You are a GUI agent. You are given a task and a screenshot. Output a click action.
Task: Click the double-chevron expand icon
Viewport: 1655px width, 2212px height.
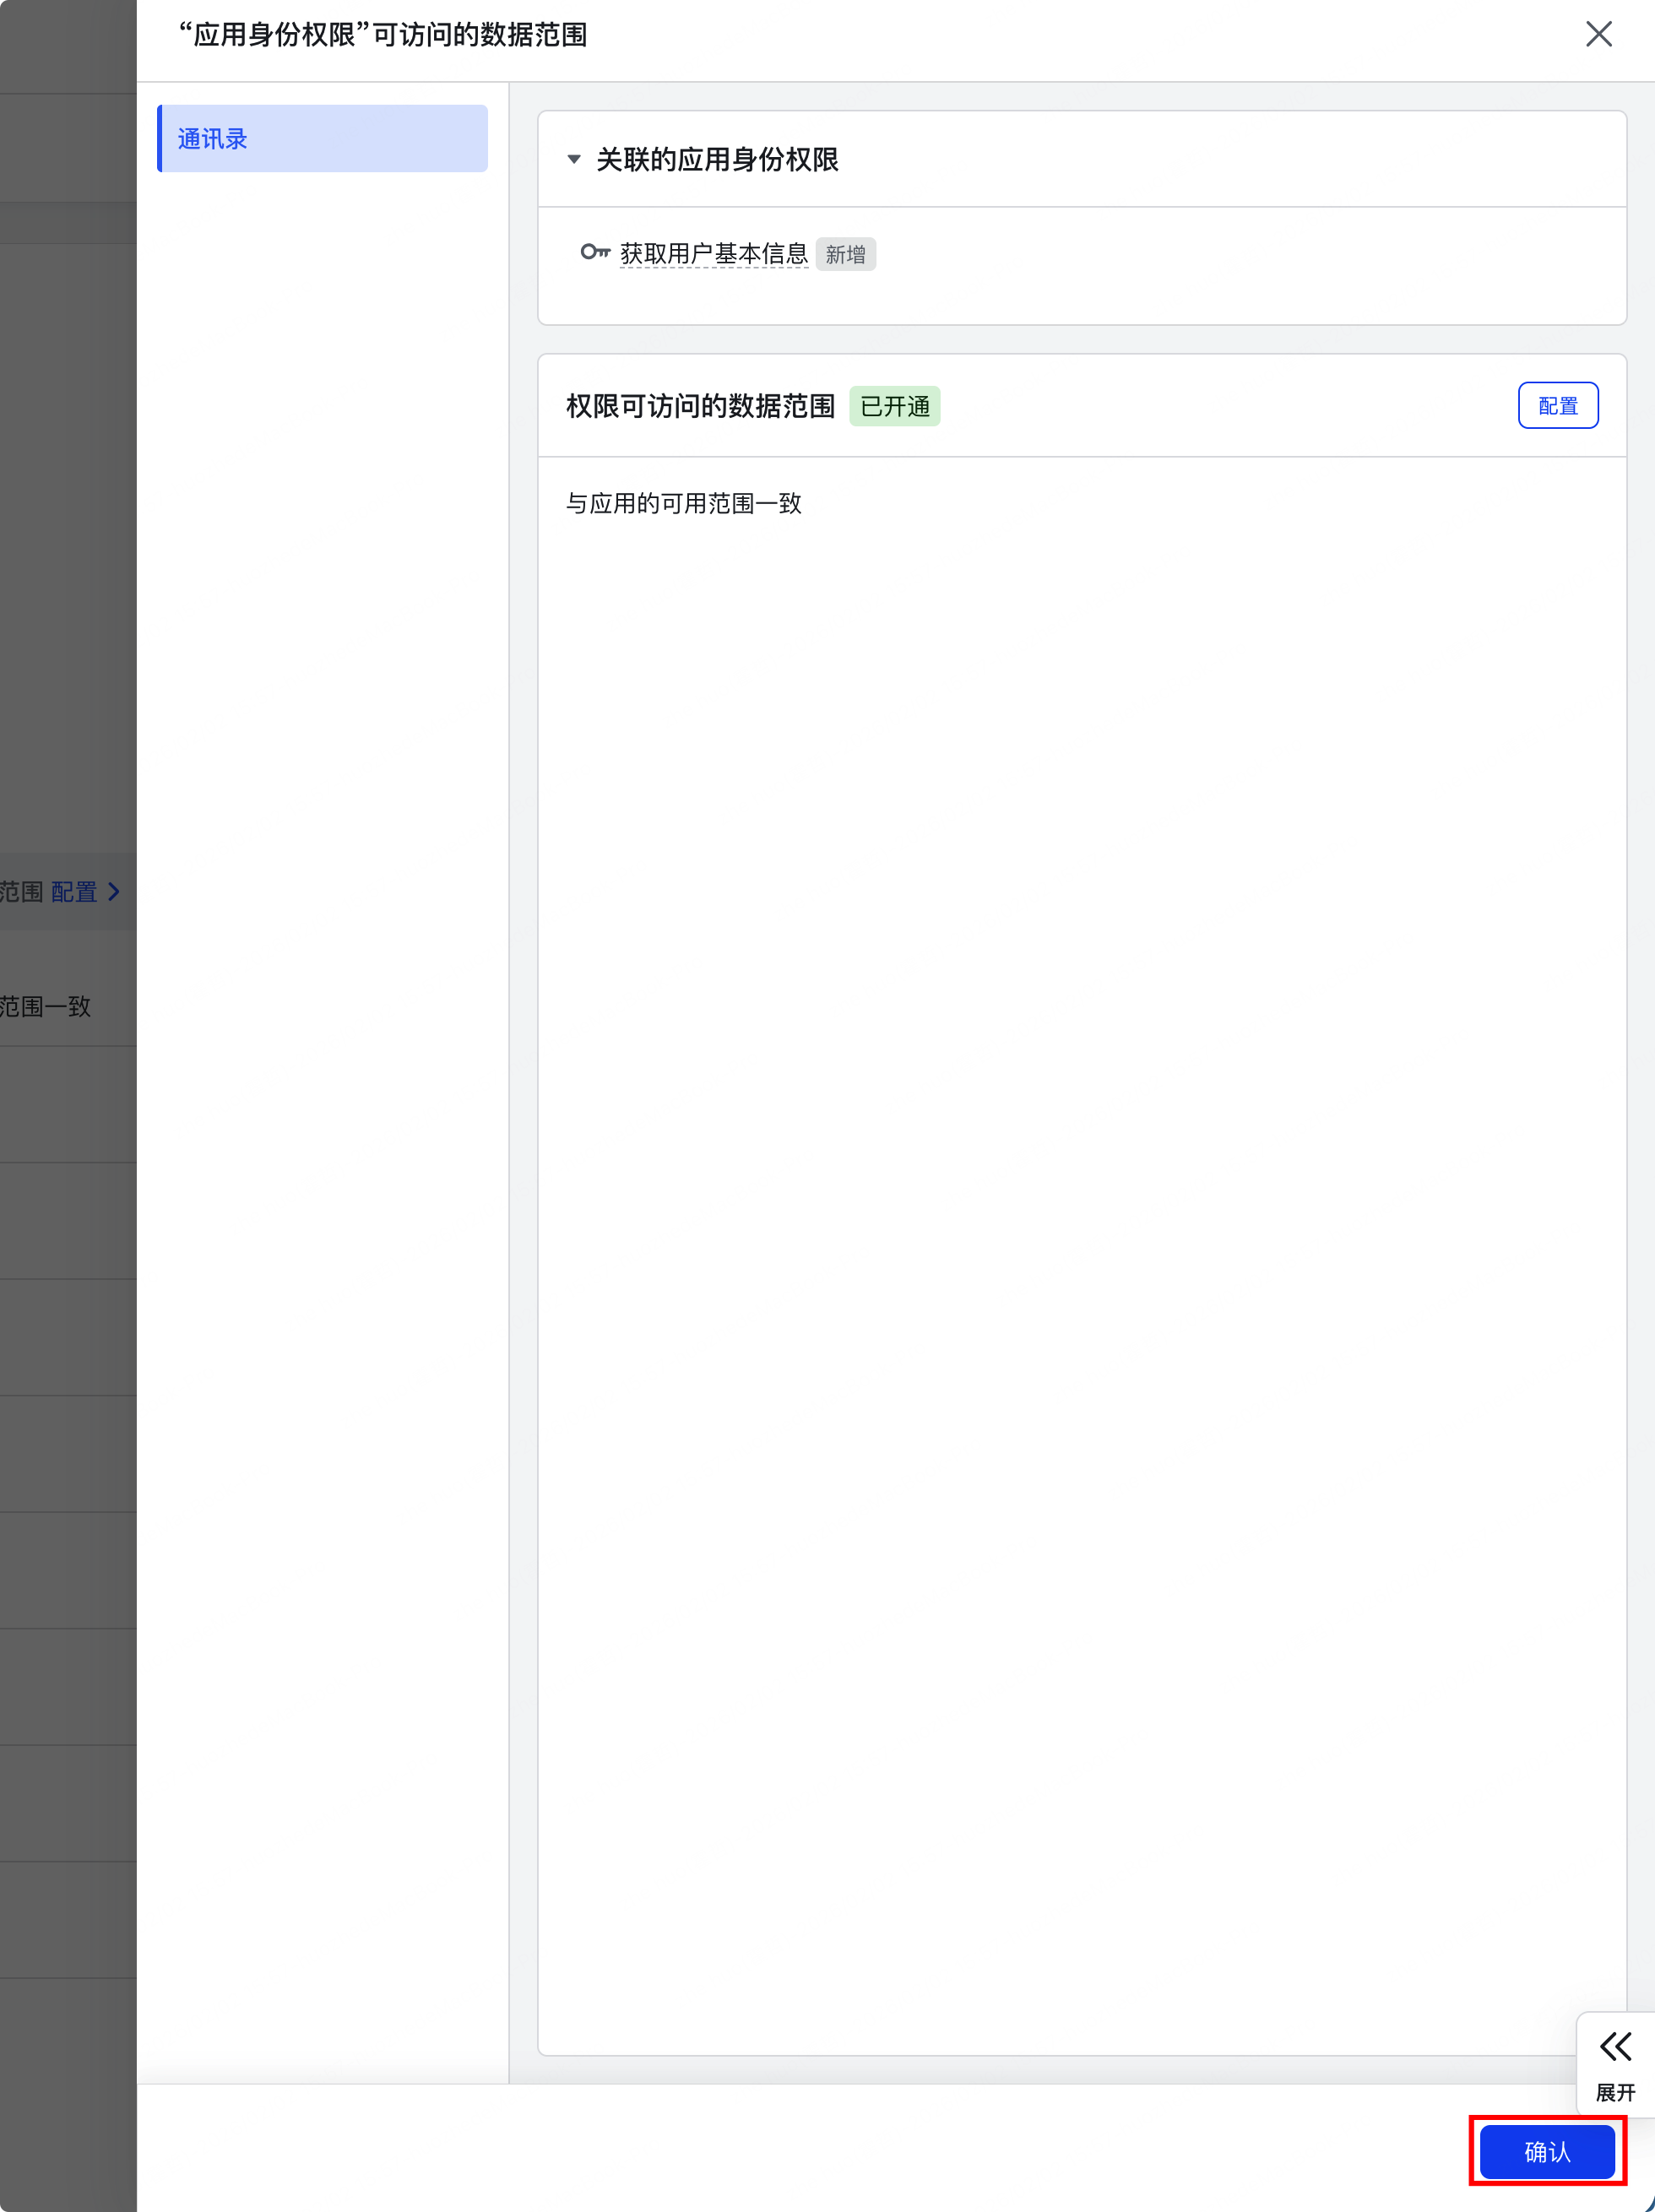click(1615, 2046)
